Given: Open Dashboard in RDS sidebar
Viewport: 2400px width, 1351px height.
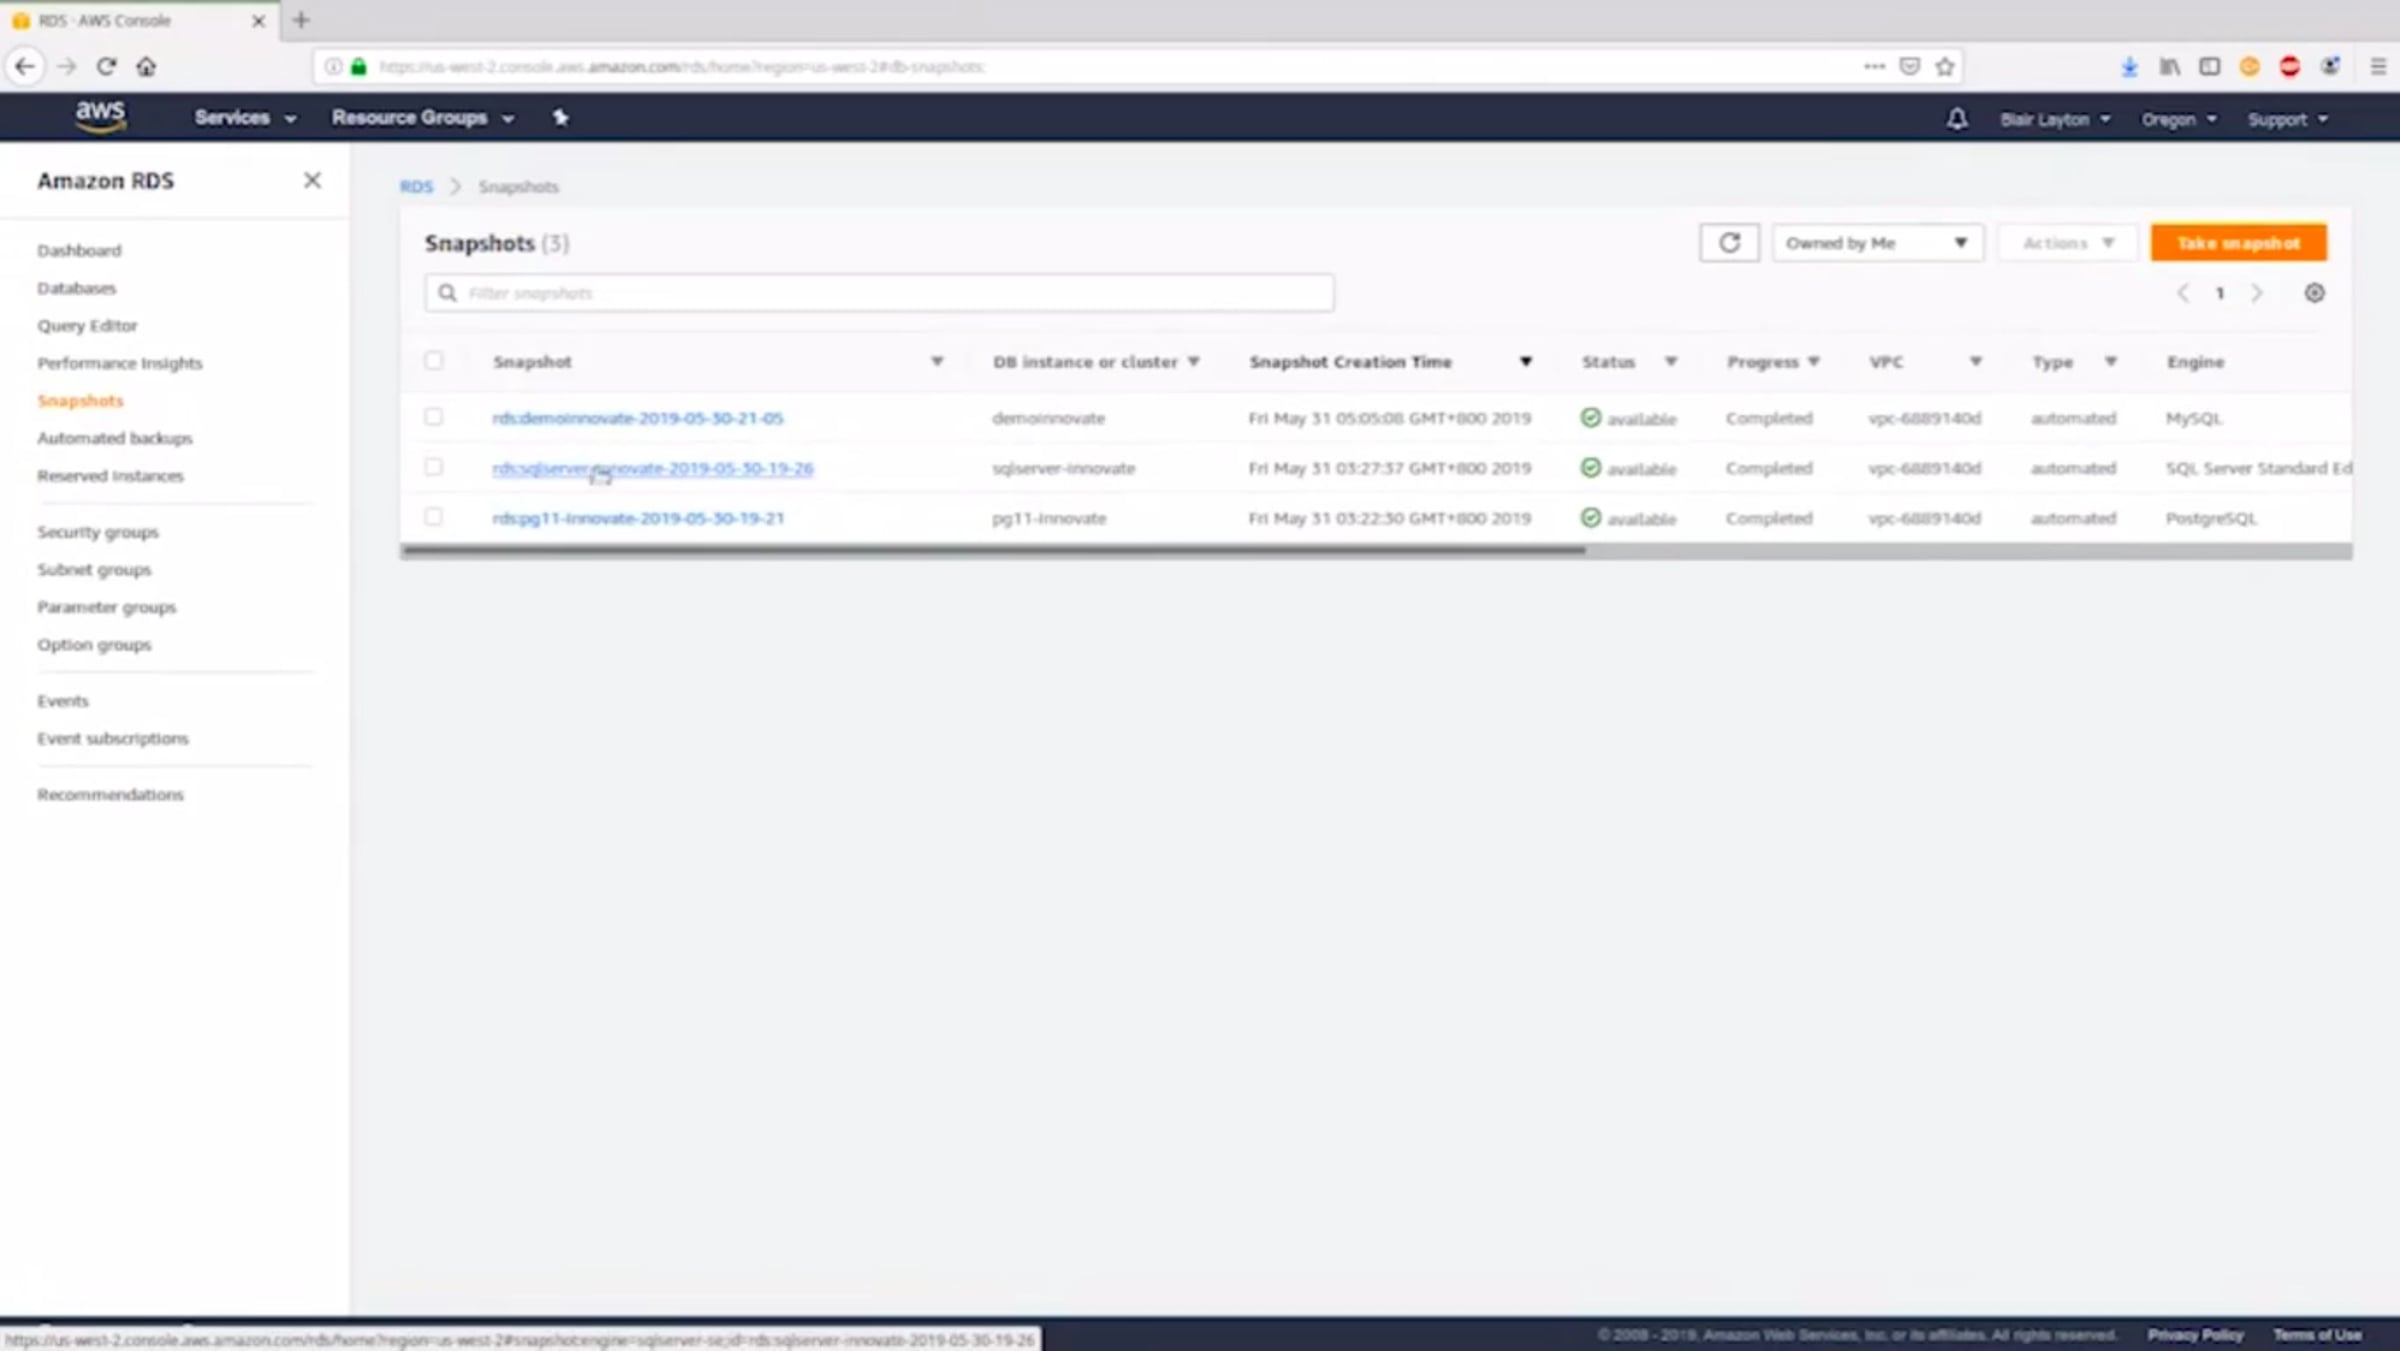Looking at the screenshot, I should [79, 250].
